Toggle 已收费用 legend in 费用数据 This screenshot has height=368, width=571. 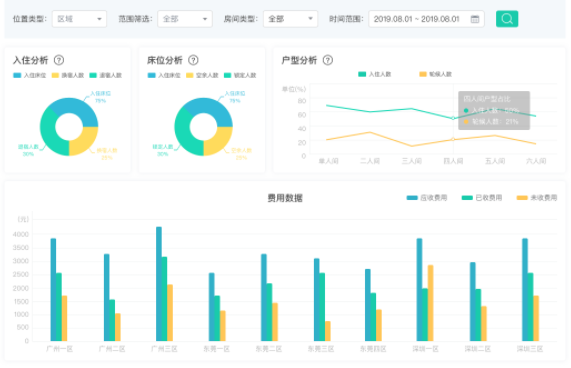click(482, 198)
